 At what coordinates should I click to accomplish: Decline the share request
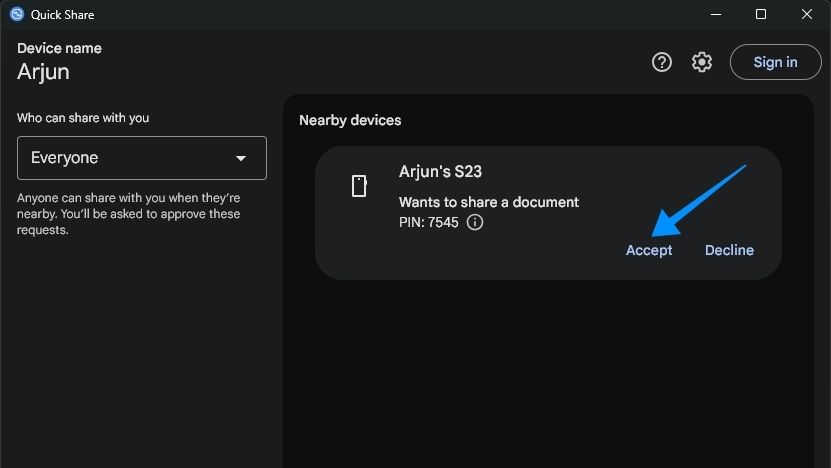click(x=729, y=250)
